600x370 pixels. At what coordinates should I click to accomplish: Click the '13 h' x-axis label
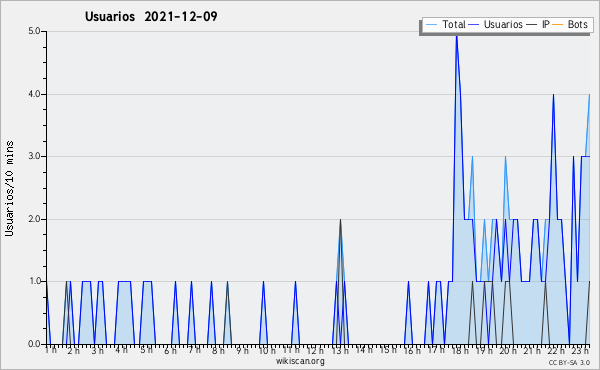(340, 351)
